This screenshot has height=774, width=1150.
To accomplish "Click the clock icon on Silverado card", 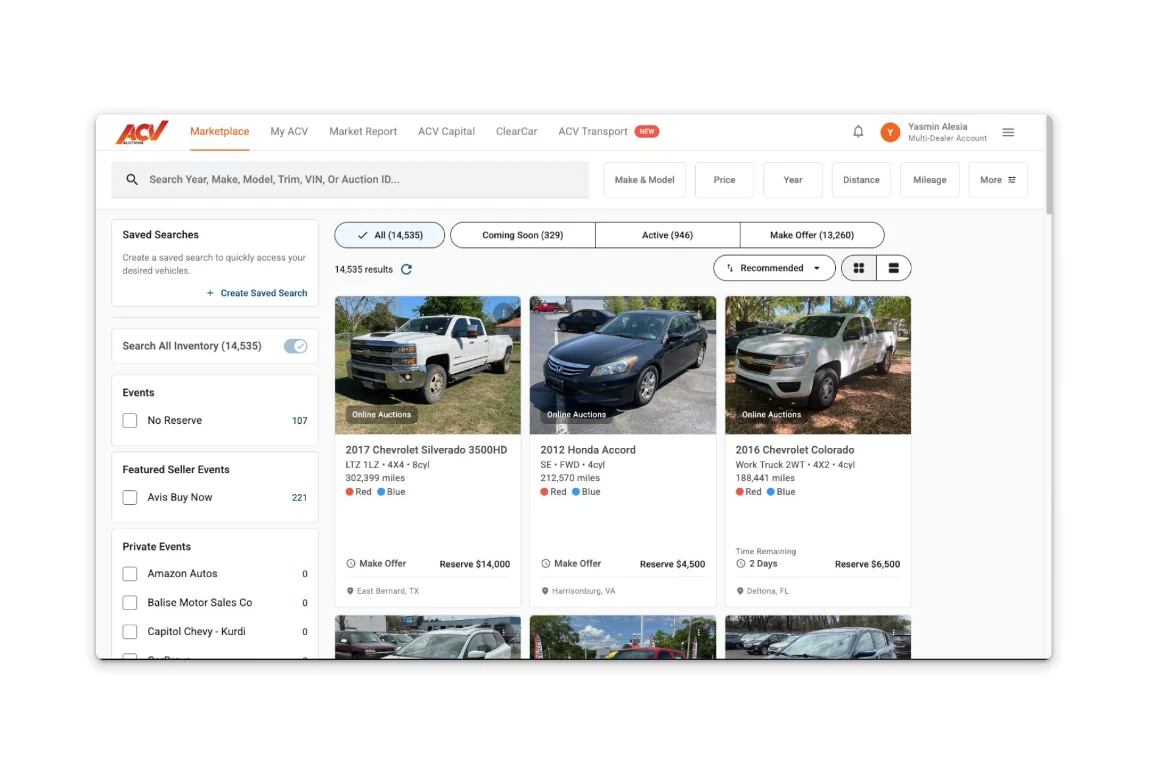I will (351, 563).
